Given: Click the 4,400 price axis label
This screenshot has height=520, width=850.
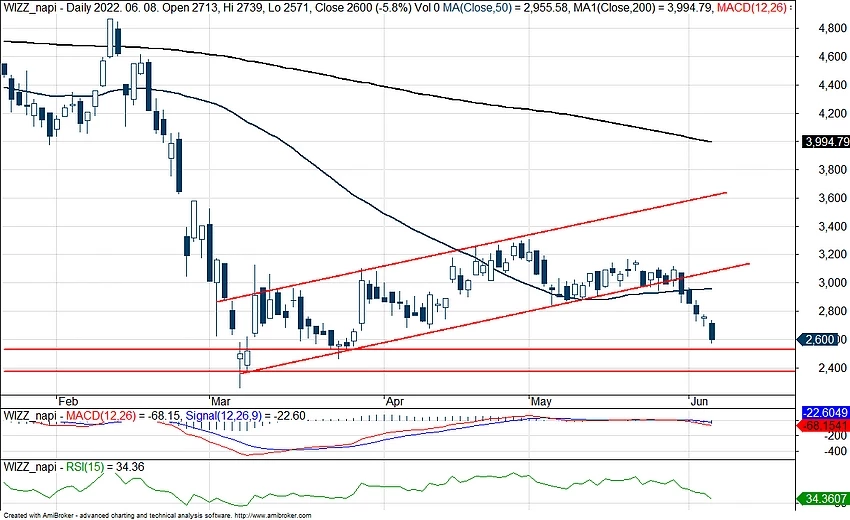Looking at the screenshot, I should 832,85.
